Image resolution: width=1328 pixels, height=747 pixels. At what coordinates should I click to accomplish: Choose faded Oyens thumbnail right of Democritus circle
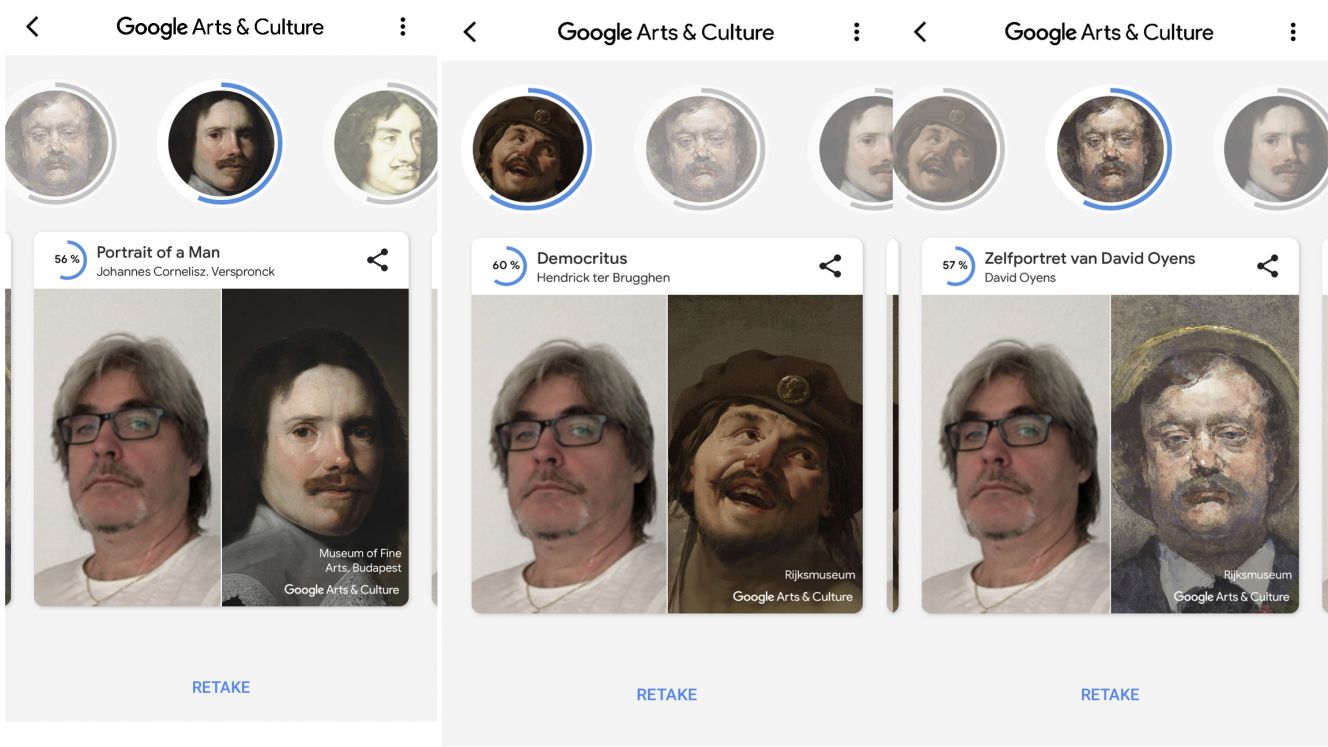[x=700, y=148]
